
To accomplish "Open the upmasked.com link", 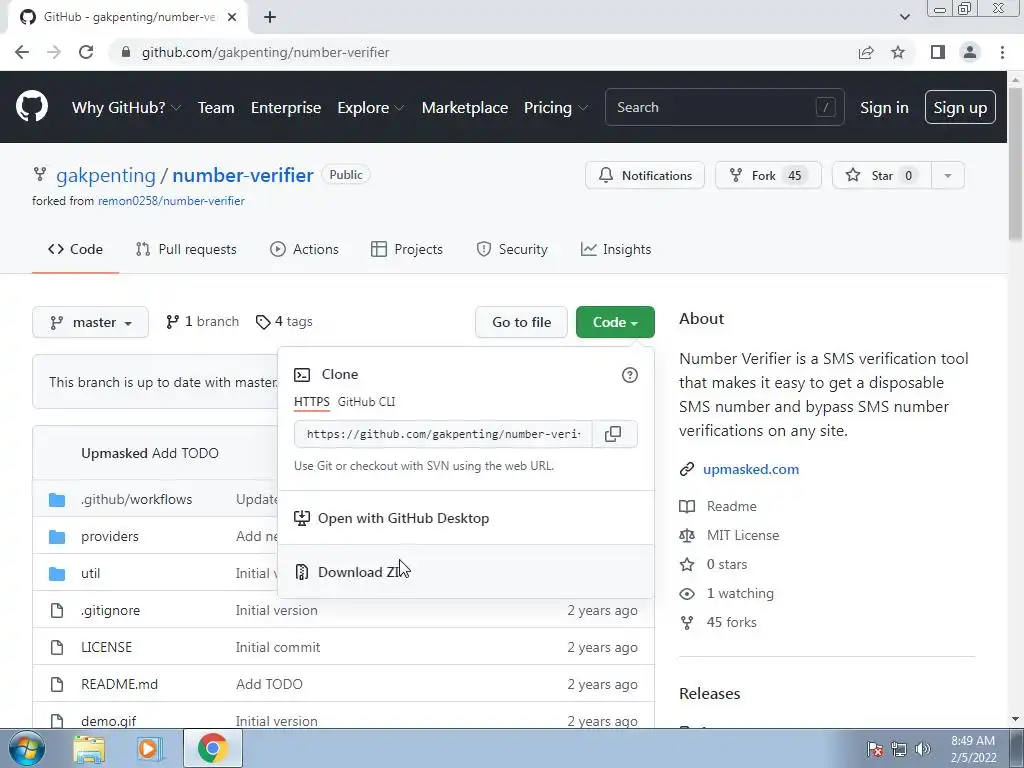I will tap(751, 470).
